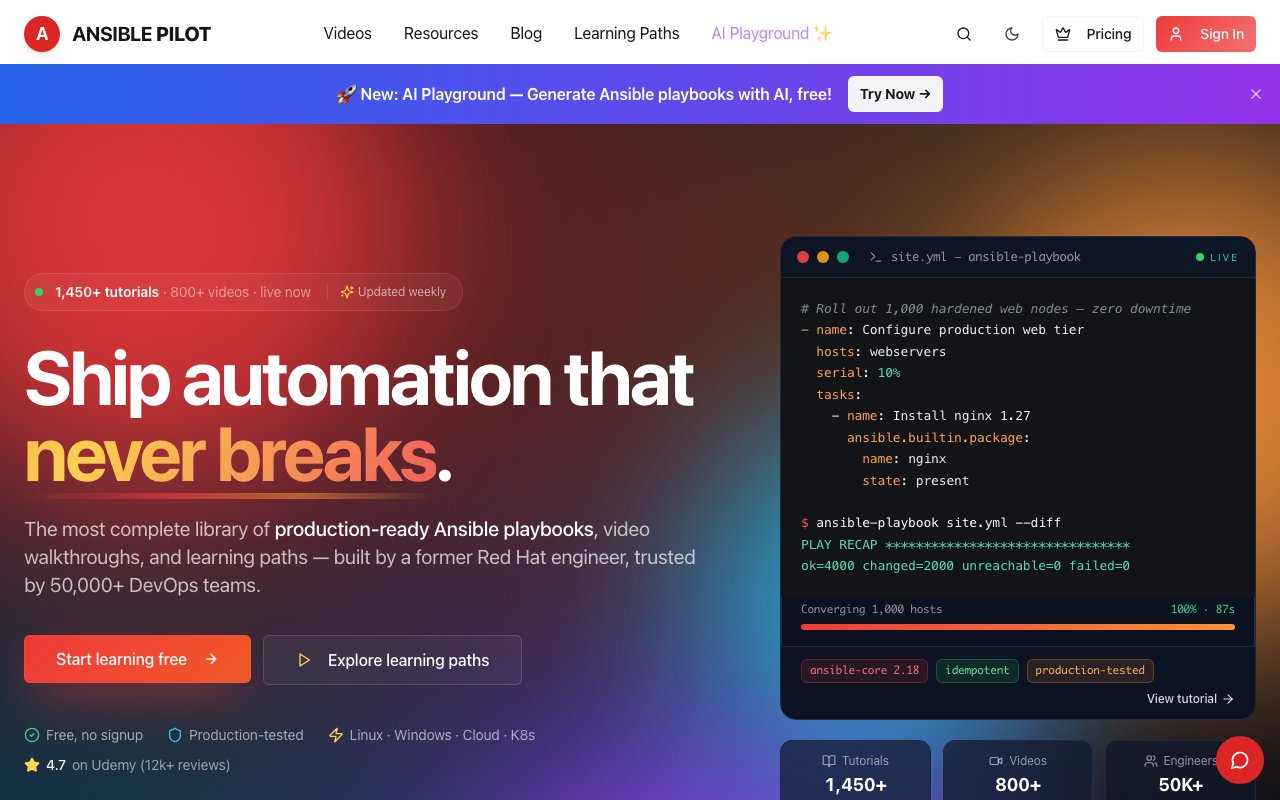The width and height of the screenshot is (1280, 800).
Task: Click the never breaks headline text
Action: pos(230,454)
